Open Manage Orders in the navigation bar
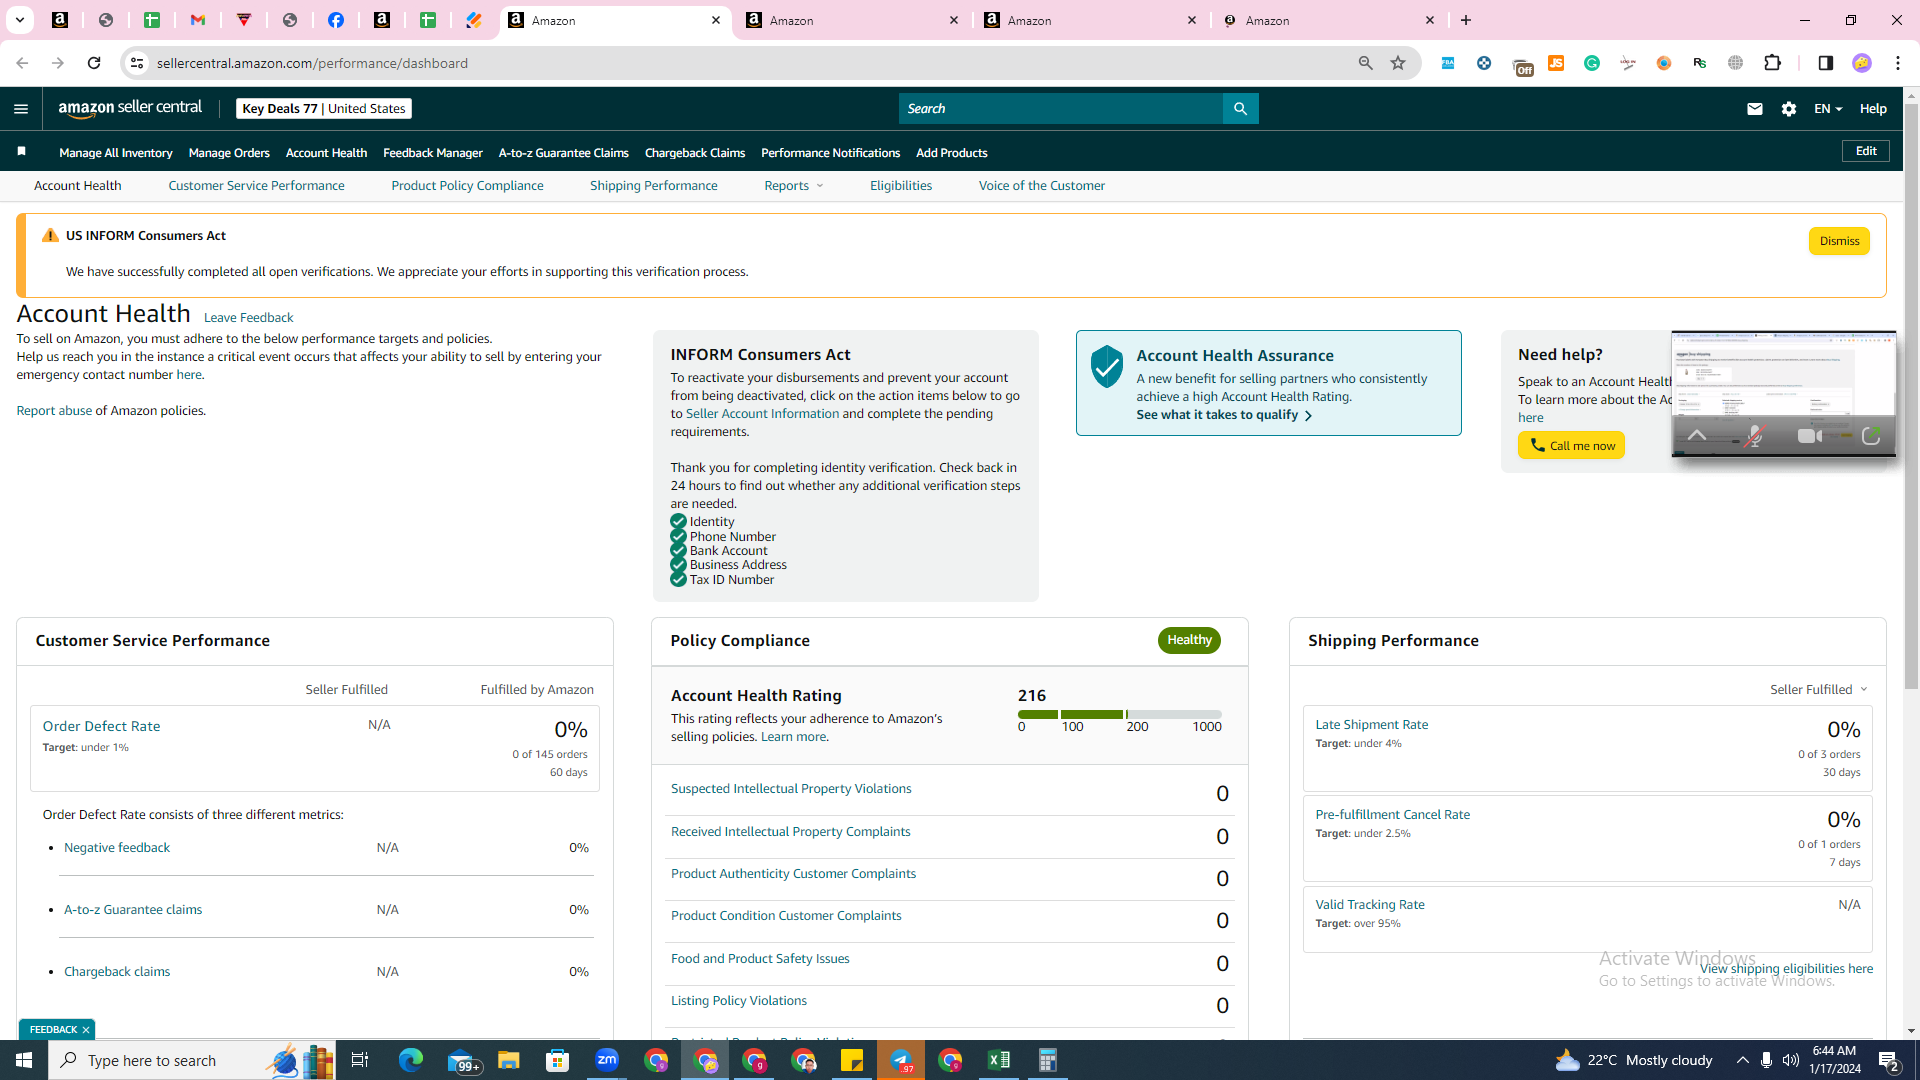The width and height of the screenshot is (1920, 1080). [229, 153]
